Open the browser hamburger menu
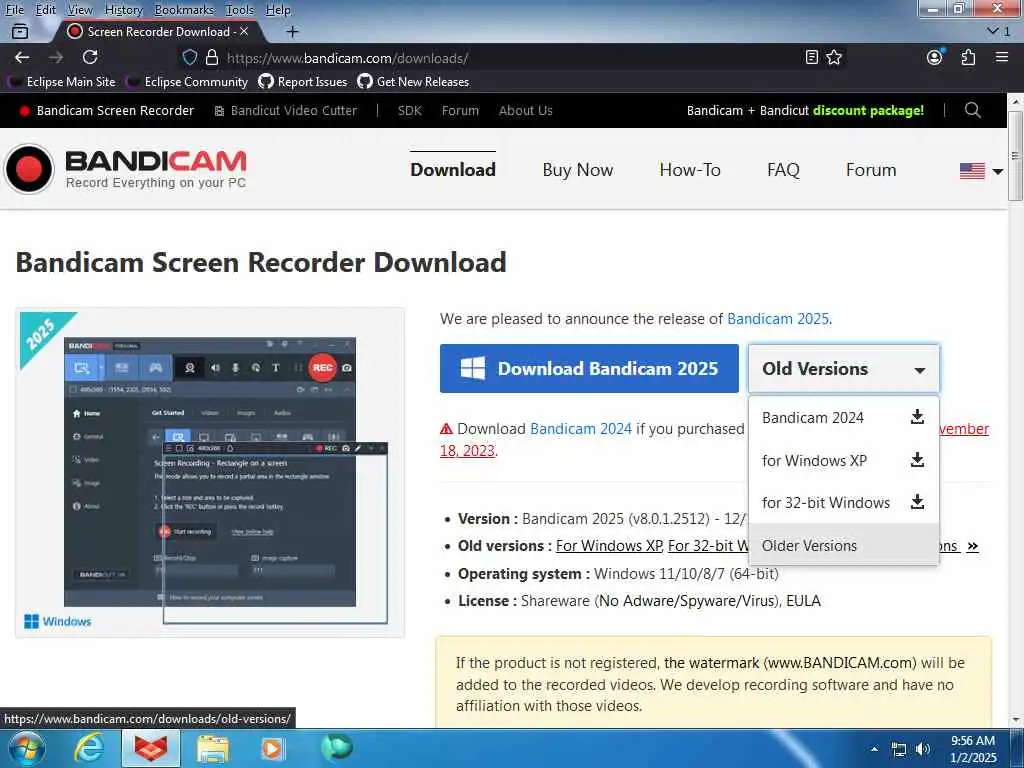The width and height of the screenshot is (1024, 768). click(1002, 57)
